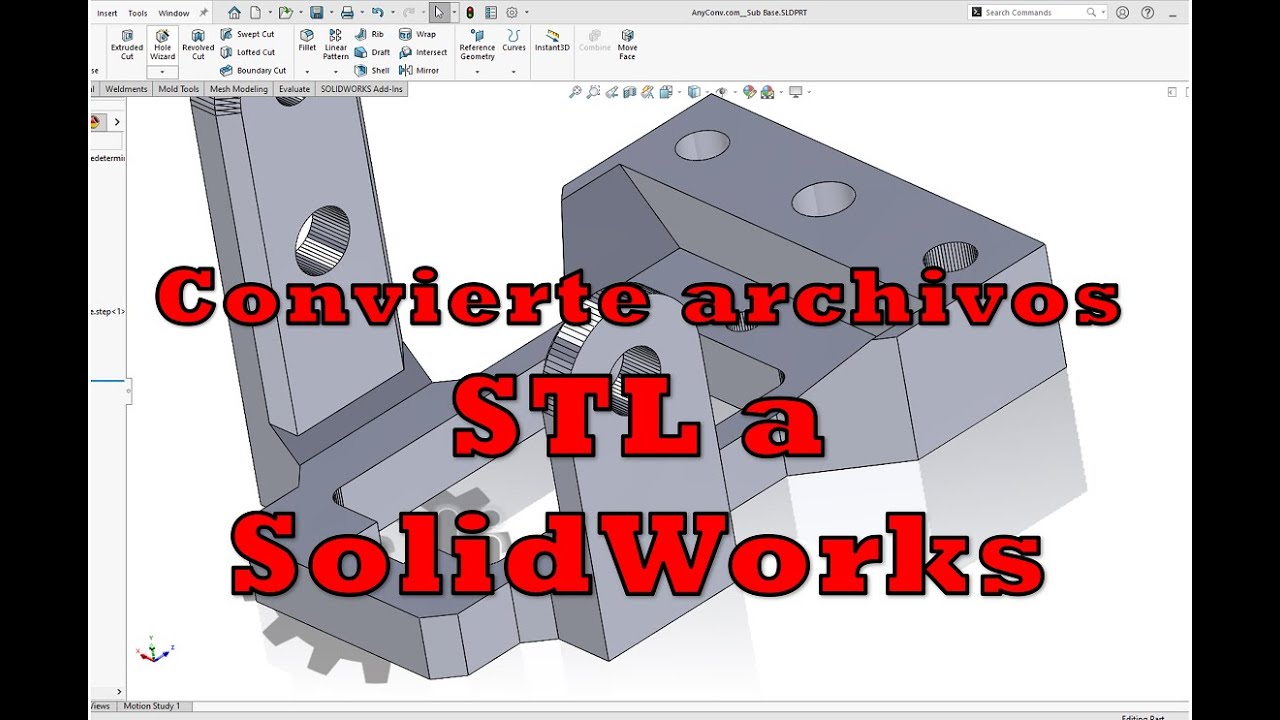
Task: Apply the Fillet feature
Action: 307,40
